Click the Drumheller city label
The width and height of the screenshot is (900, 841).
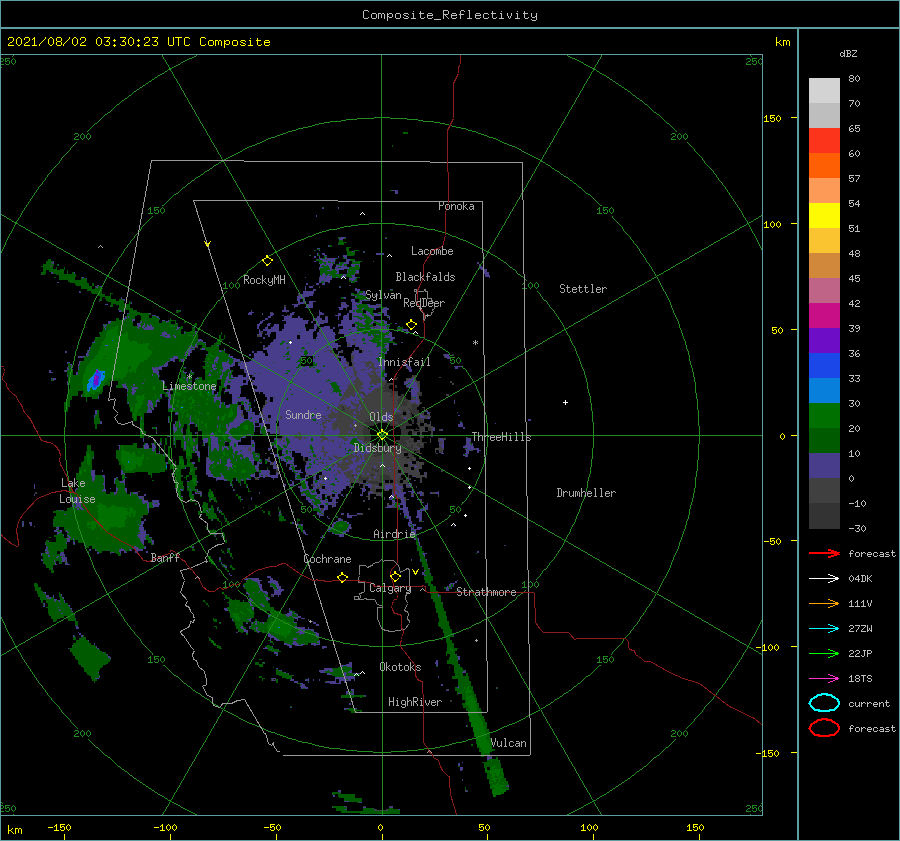click(x=586, y=493)
